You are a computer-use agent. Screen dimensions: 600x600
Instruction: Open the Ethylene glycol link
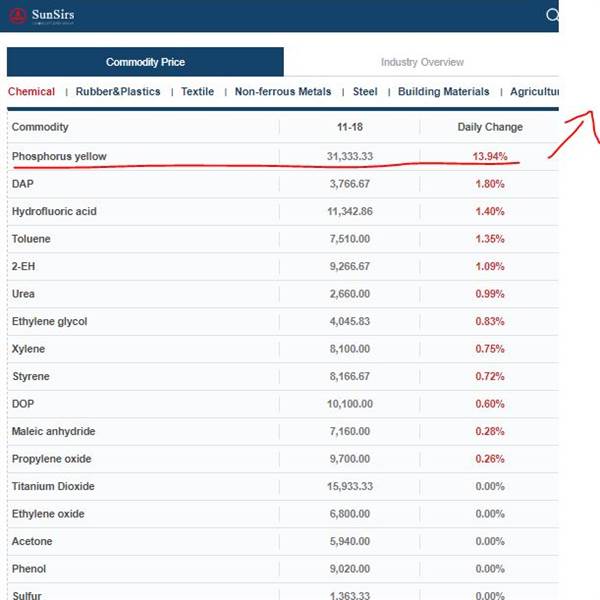click(x=49, y=321)
